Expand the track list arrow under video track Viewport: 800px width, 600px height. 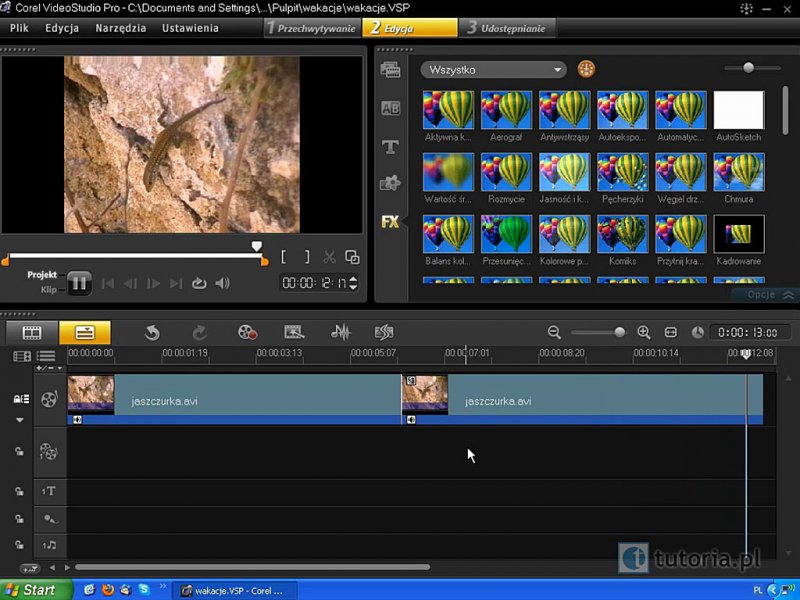point(19,421)
